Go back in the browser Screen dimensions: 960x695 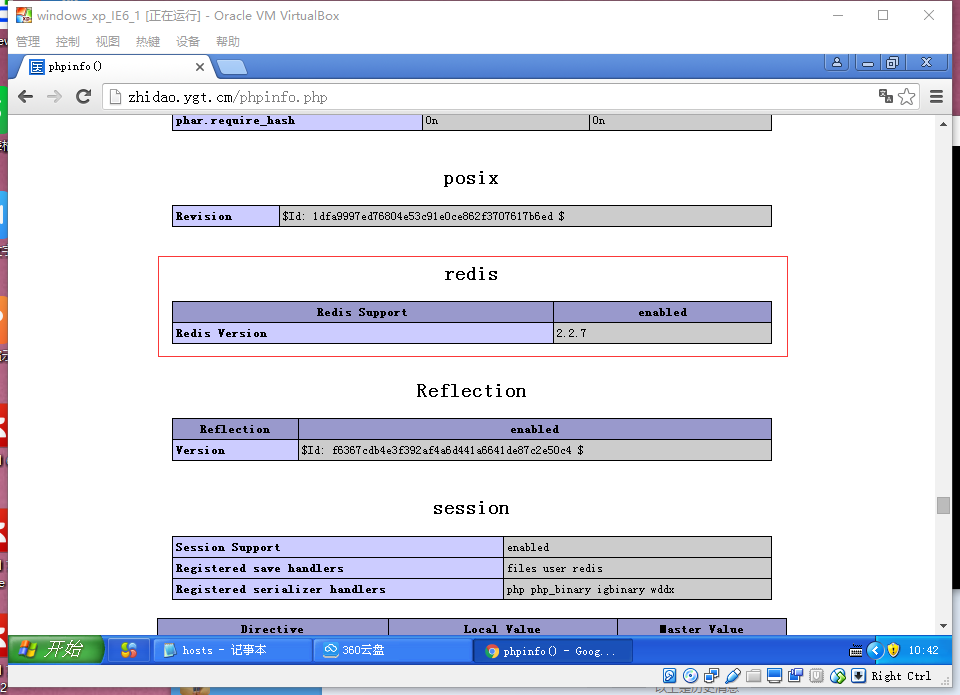tap(25, 97)
